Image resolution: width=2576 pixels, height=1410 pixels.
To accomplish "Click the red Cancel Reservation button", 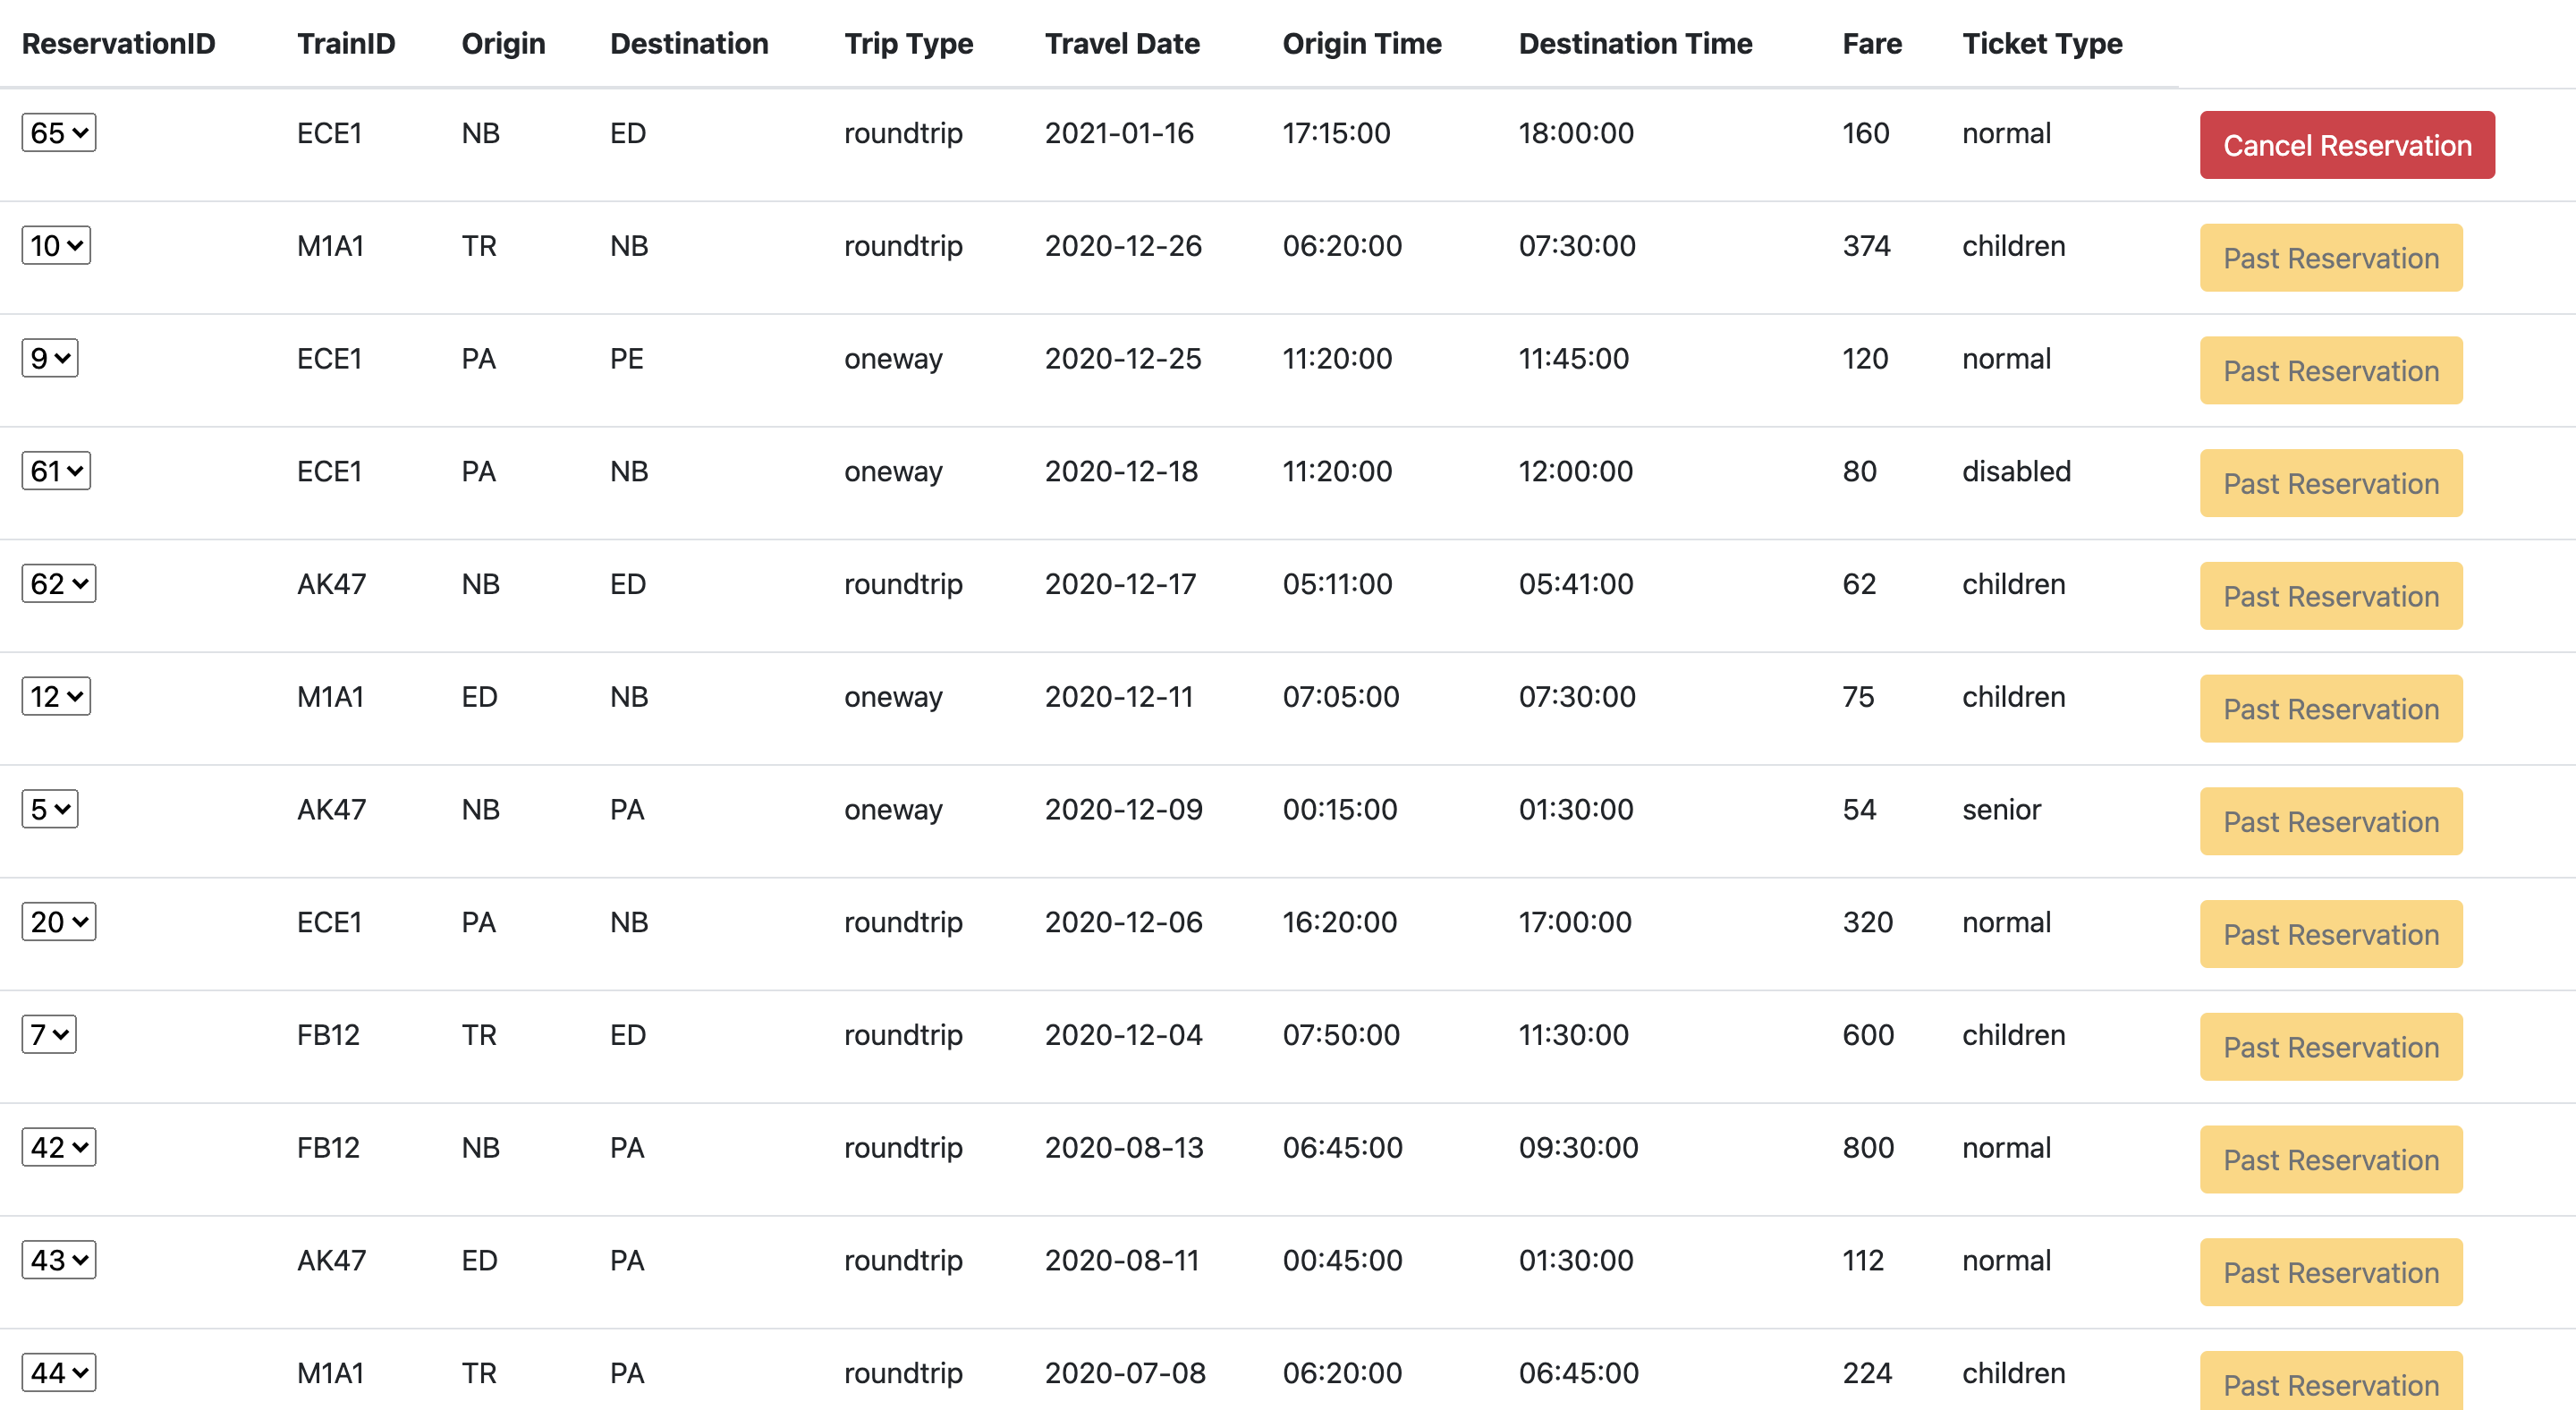I will click(2347, 146).
